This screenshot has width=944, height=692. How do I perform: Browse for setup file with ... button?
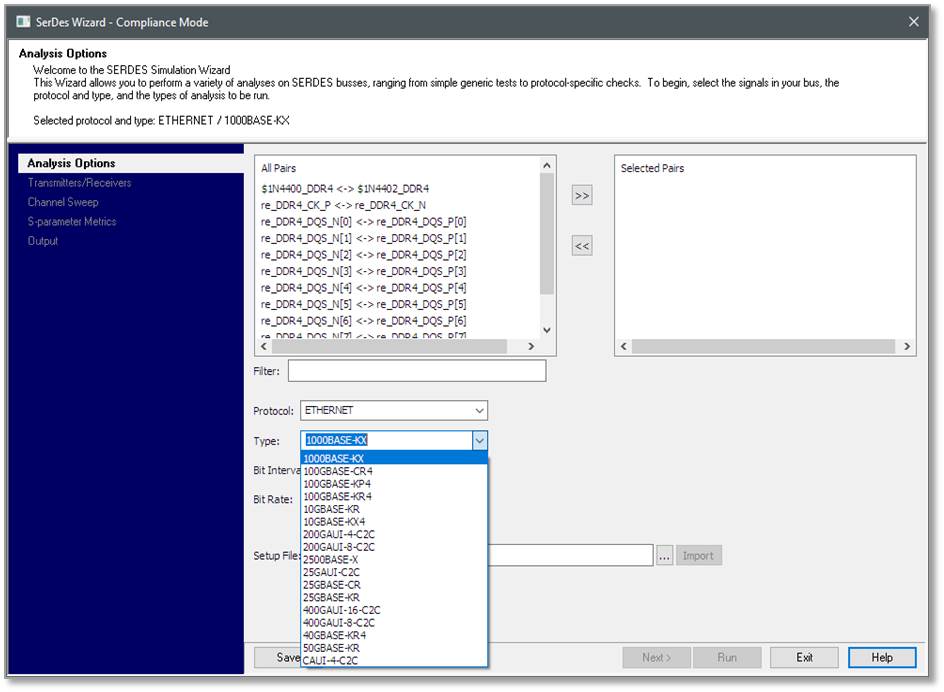(x=664, y=555)
